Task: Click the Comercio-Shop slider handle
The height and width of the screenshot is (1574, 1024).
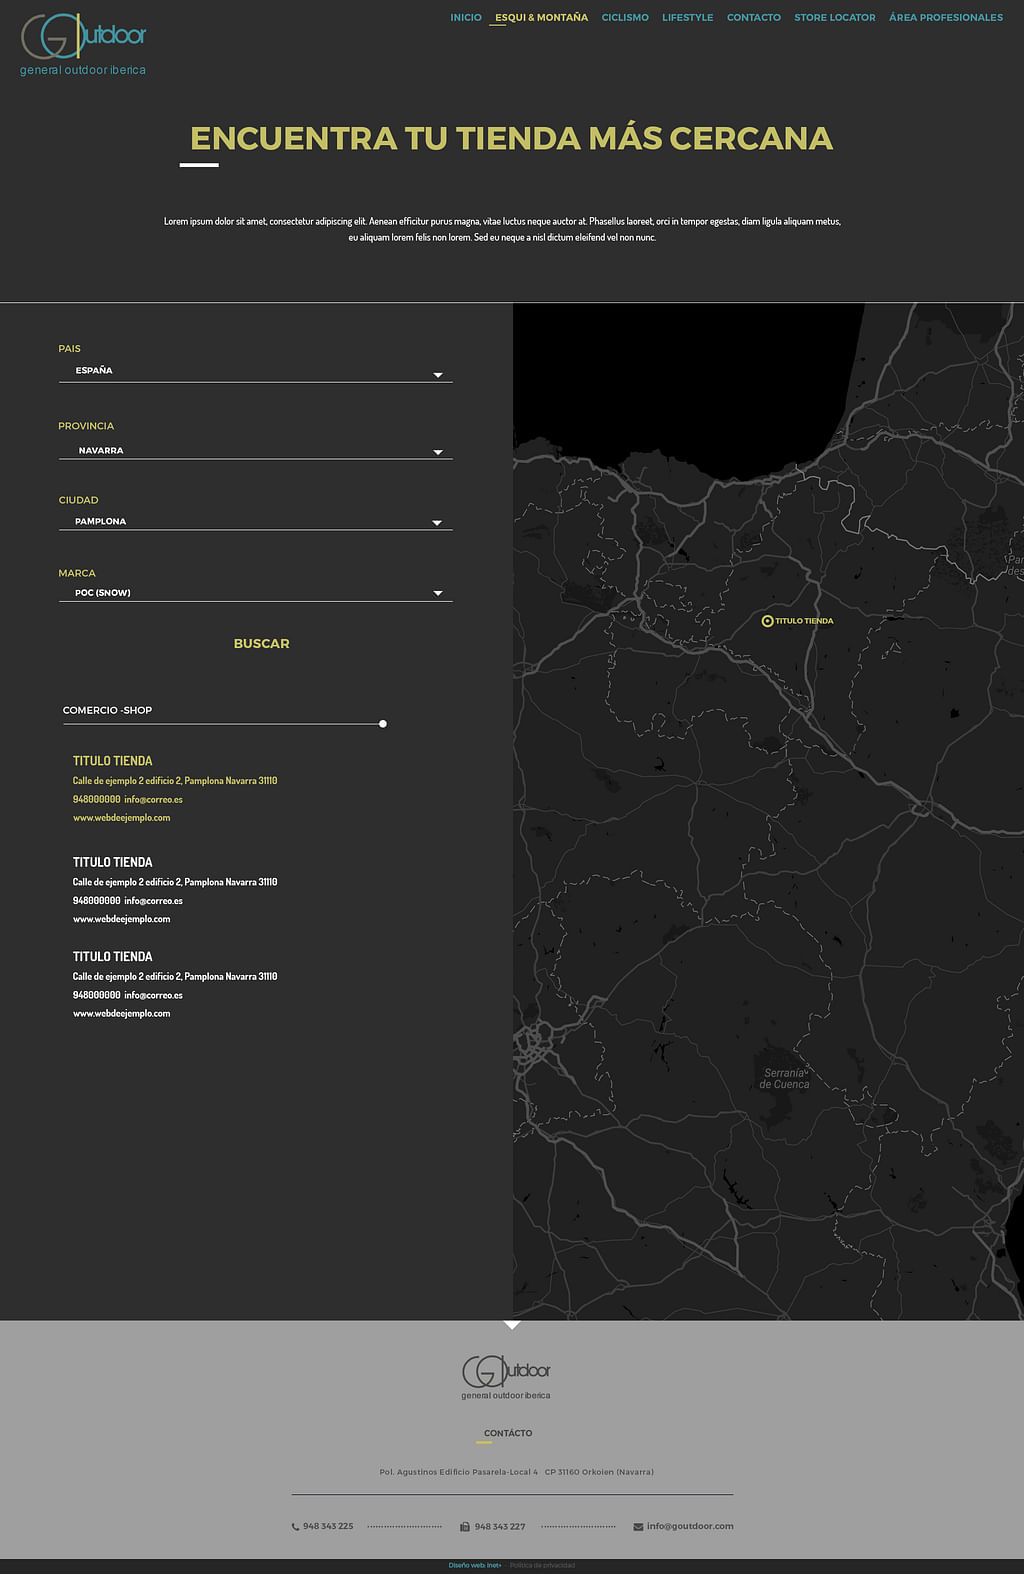Action: (x=383, y=724)
